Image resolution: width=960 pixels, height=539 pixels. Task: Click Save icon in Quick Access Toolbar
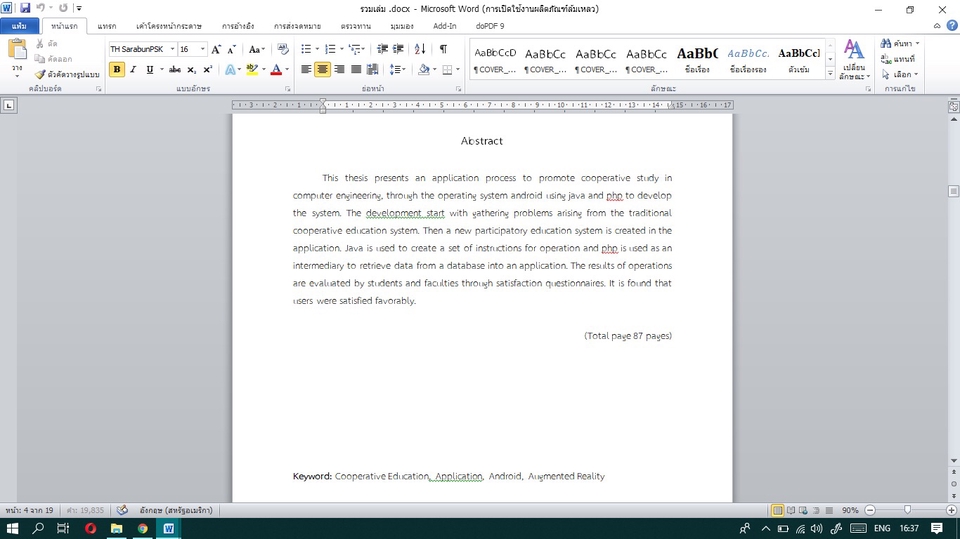(25, 8)
